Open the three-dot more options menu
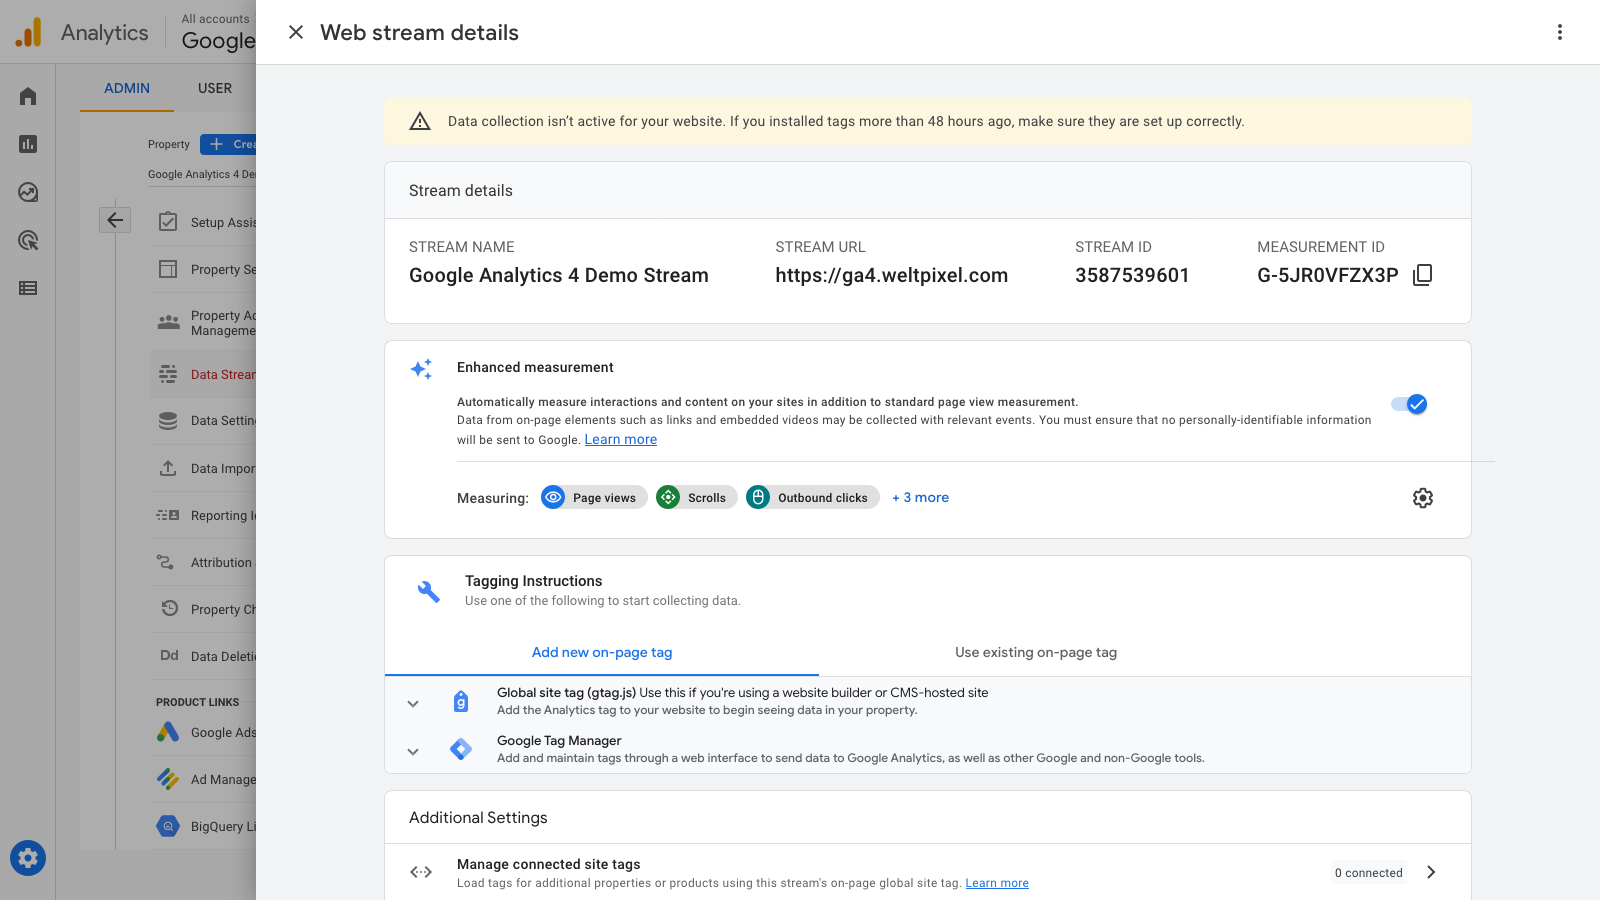This screenshot has width=1600, height=900. click(x=1559, y=32)
